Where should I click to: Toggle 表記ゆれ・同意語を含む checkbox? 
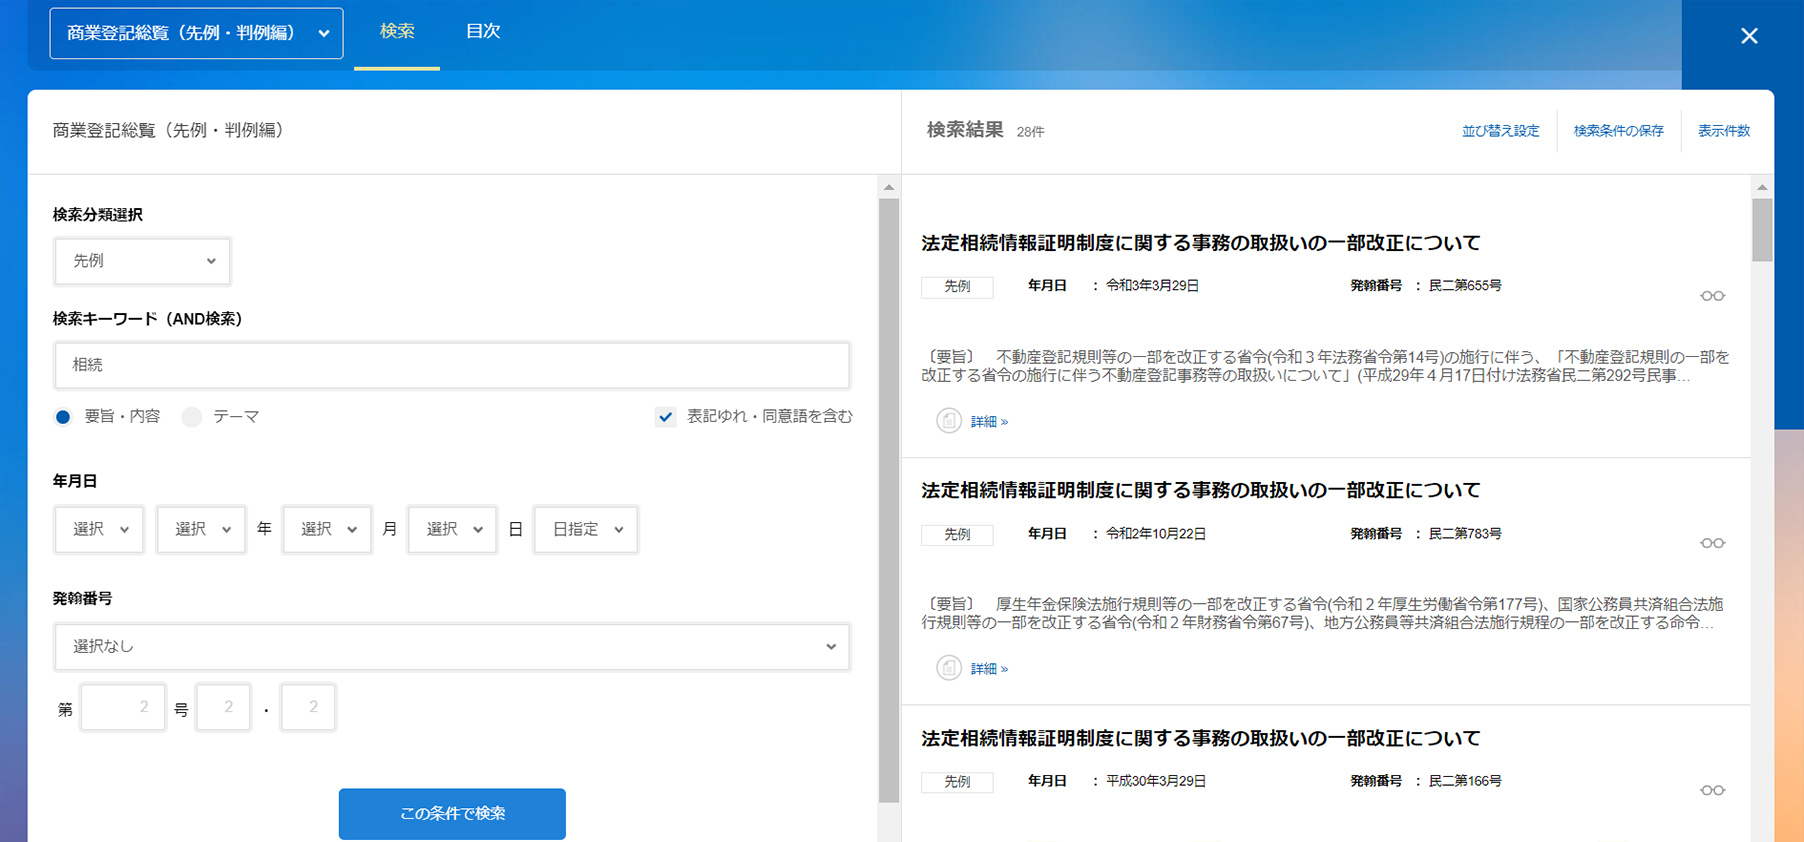(x=665, y=417)
